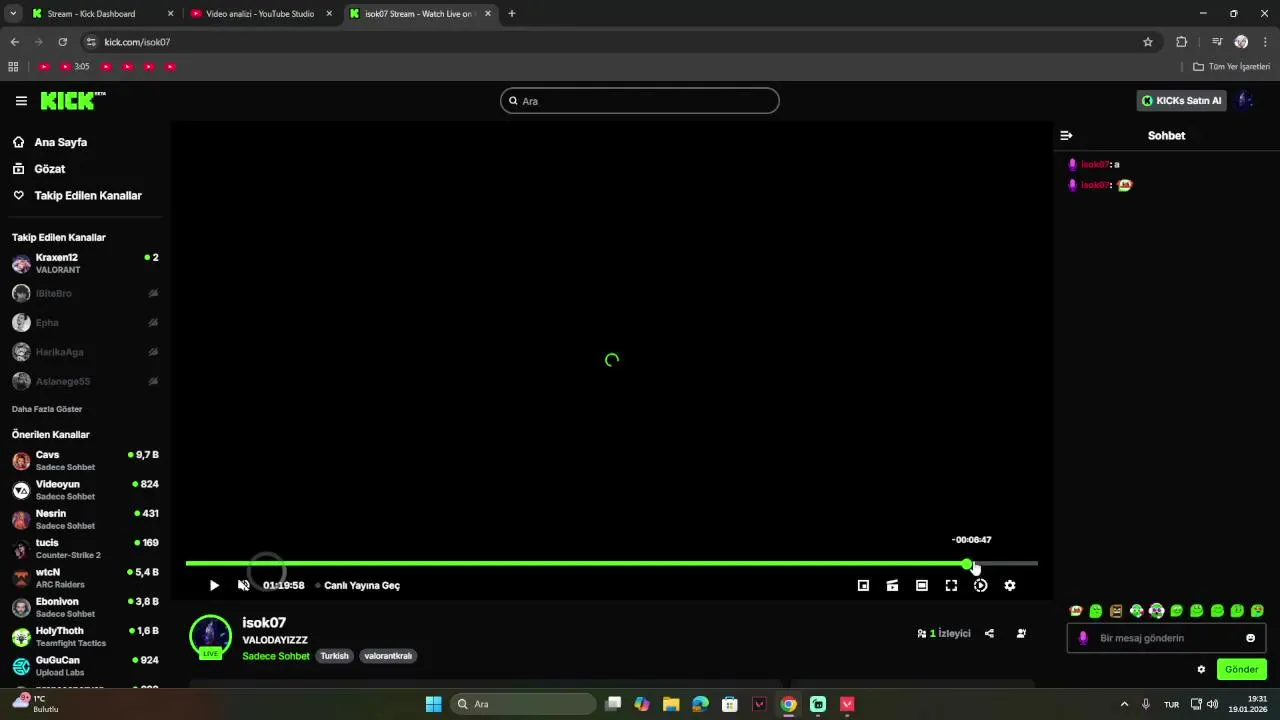
Task: Insert the last quick emote above chat input
Action: tap(1257, 611)
